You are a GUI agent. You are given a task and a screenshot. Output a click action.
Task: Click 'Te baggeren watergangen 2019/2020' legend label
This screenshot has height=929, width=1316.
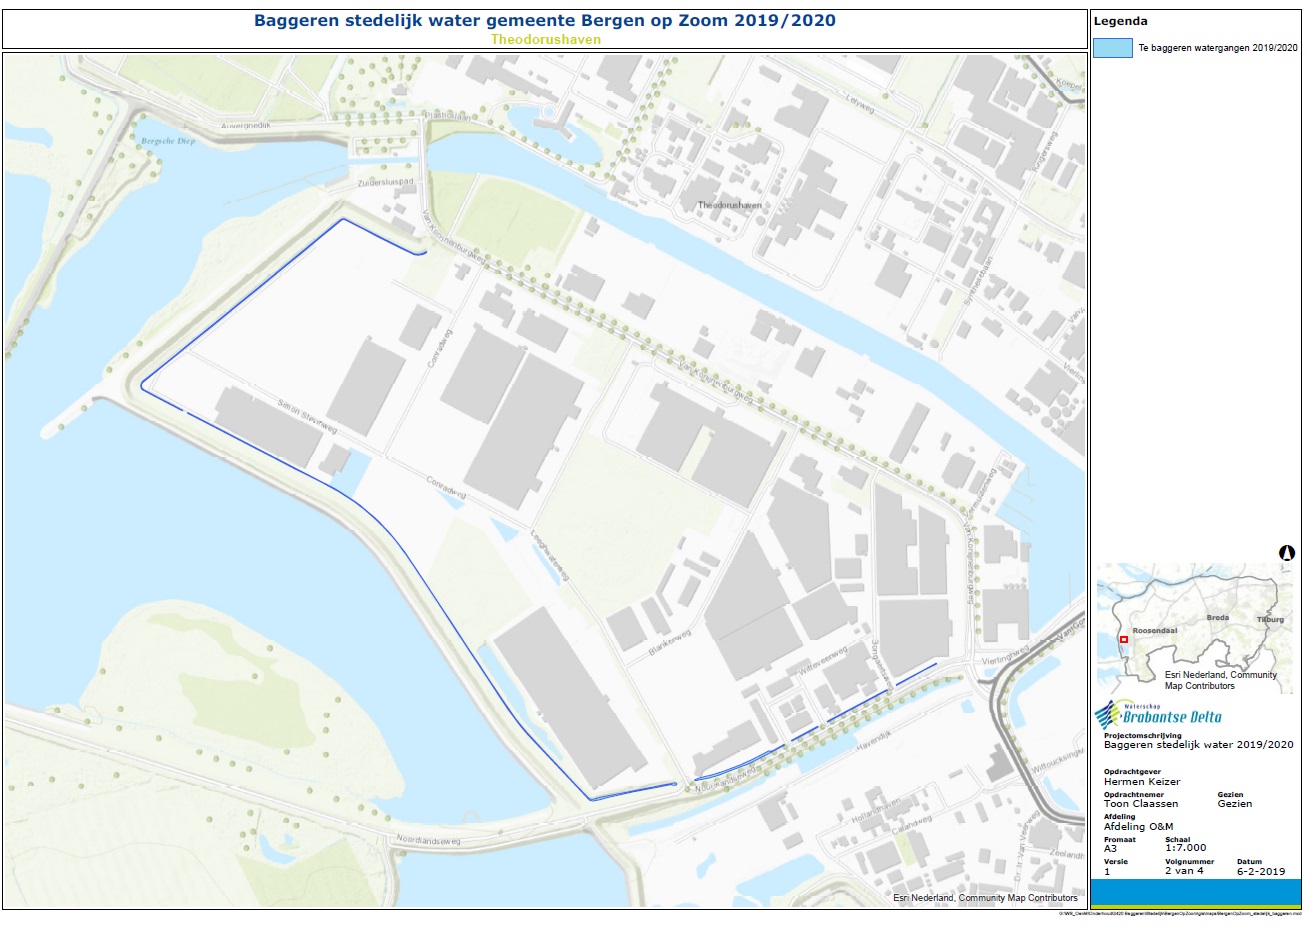coord(1217,48)
